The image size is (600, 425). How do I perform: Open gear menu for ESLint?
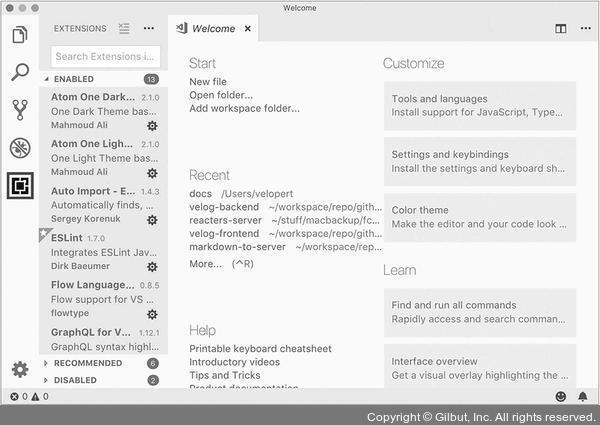(x=152, y=267)
